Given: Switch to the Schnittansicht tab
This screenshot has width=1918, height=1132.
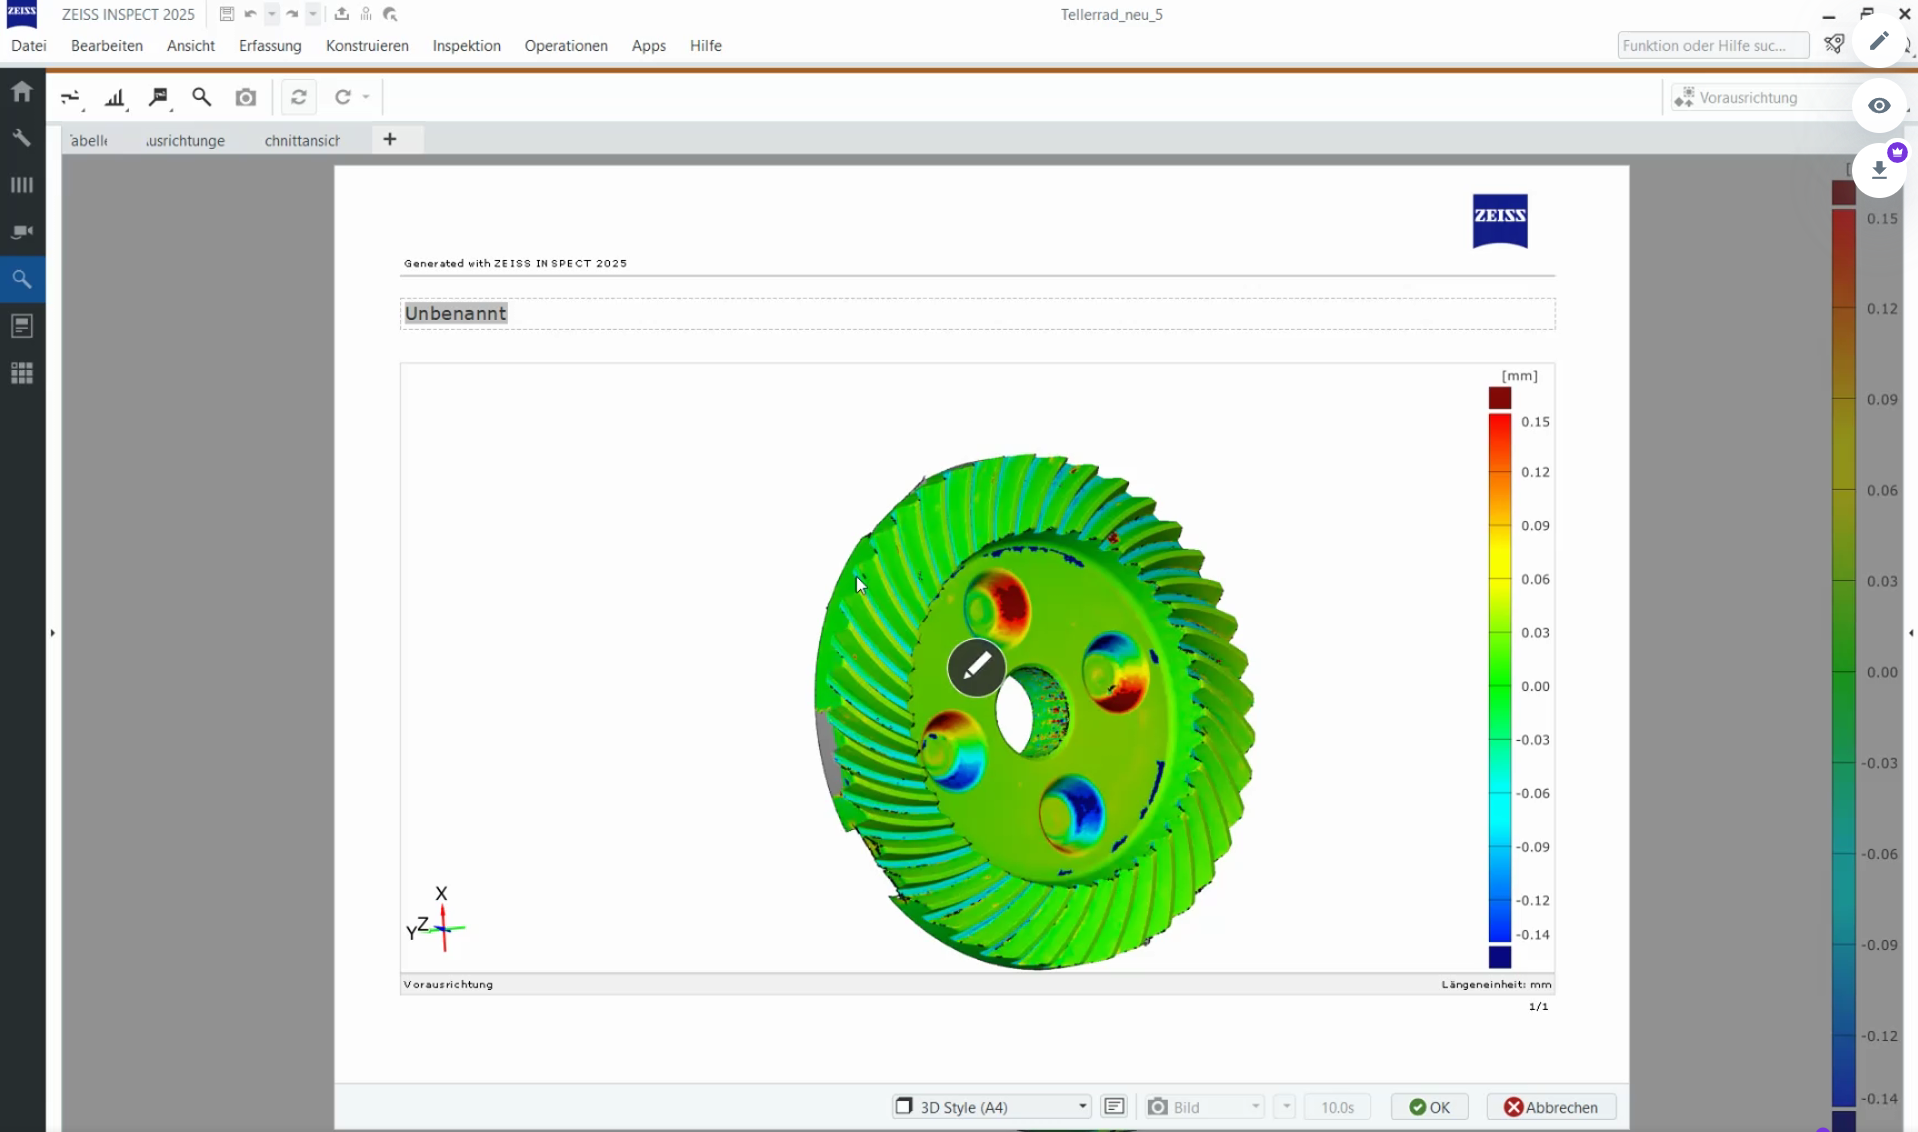Looking at the screenshot, I should click(302, 140).
